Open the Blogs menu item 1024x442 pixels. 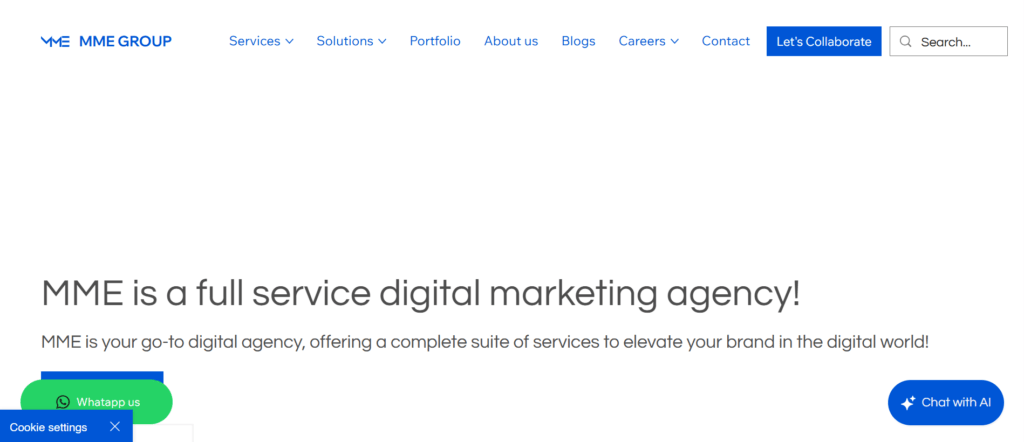tap(578, 41)
